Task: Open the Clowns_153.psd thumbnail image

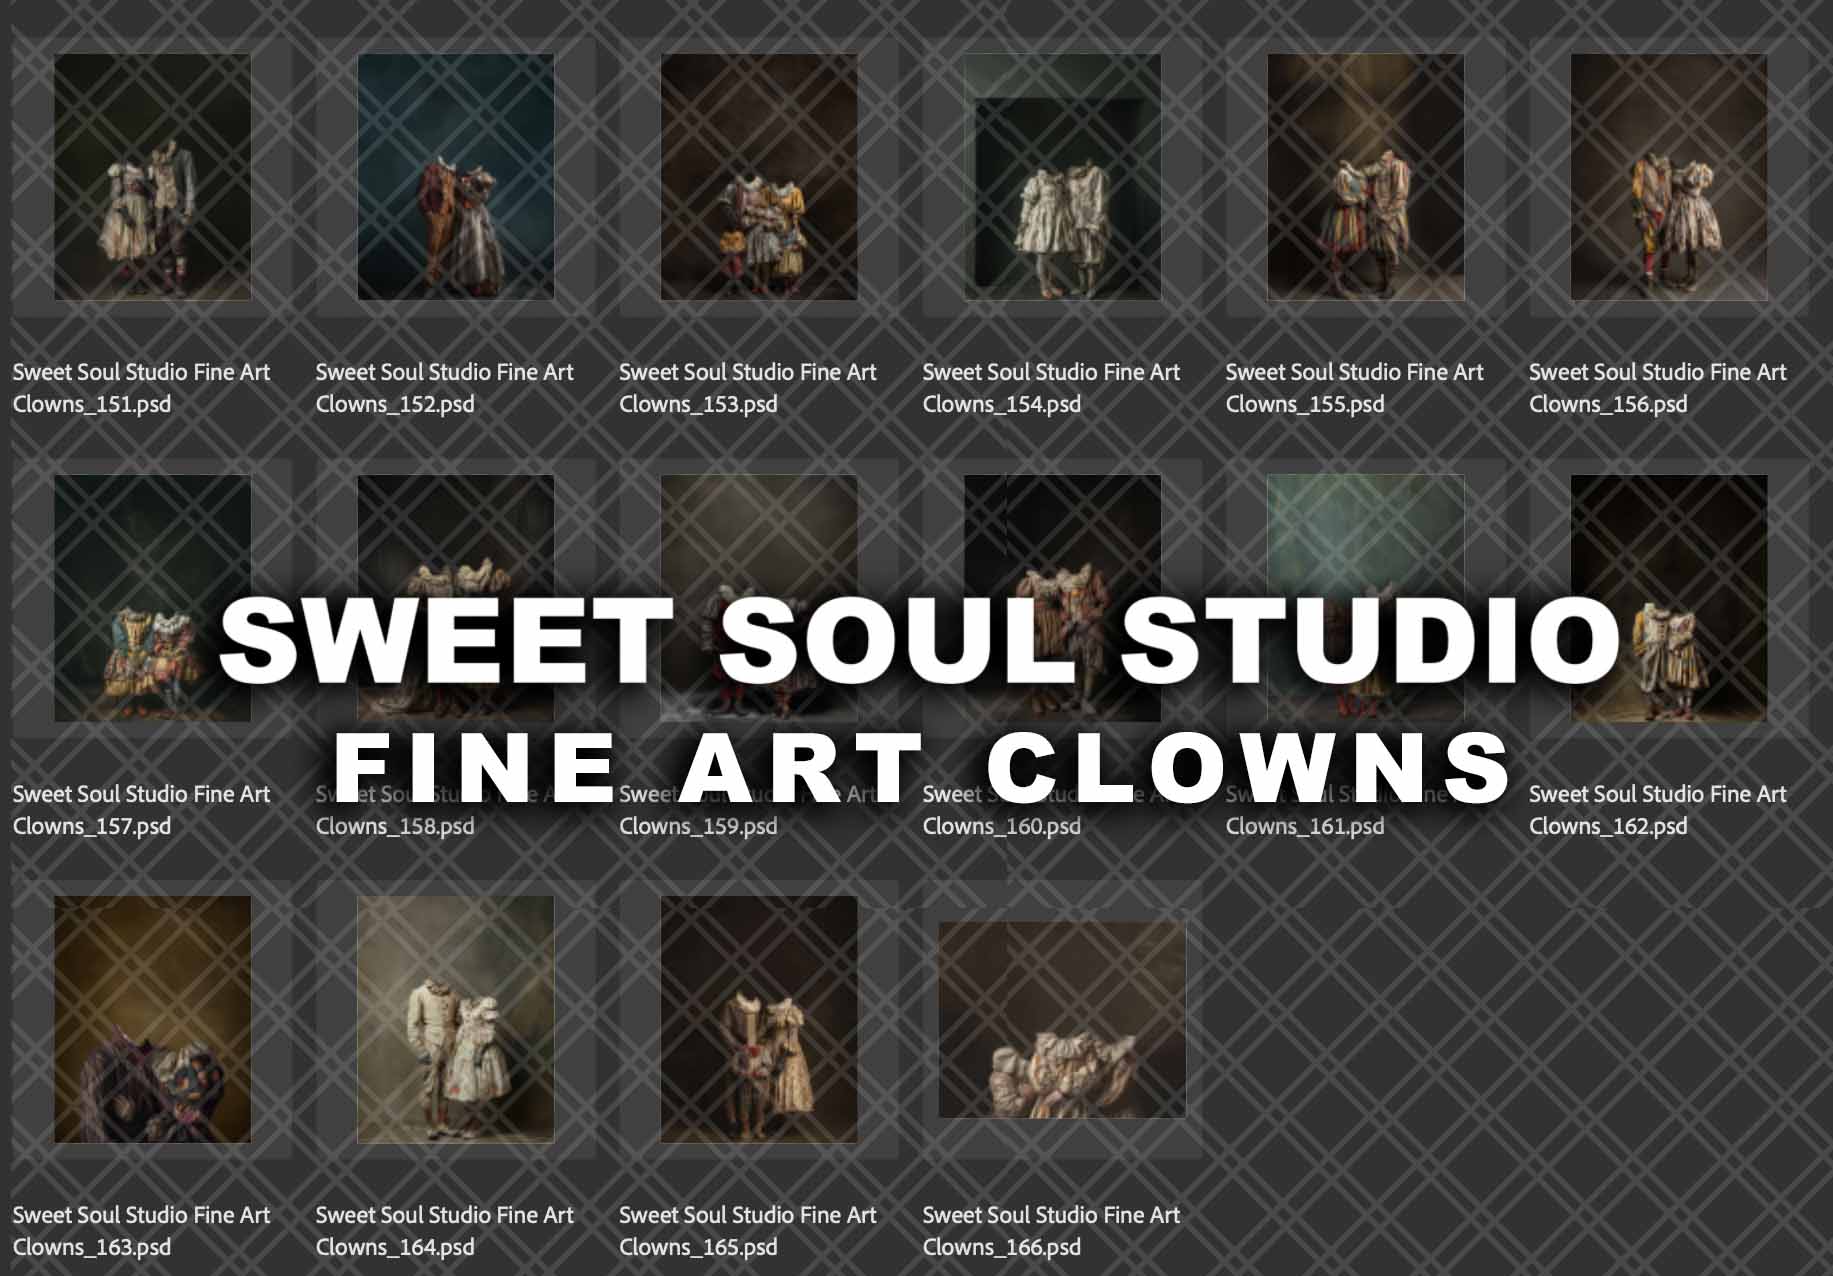Action: click(759, 177)
